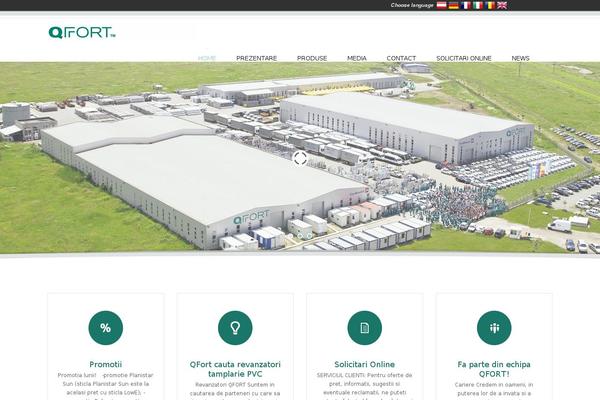The width and height of the screenshot is (600, 400).
Task: Open the PREZENTARE menu item
Action: click(x=256, y=58)
